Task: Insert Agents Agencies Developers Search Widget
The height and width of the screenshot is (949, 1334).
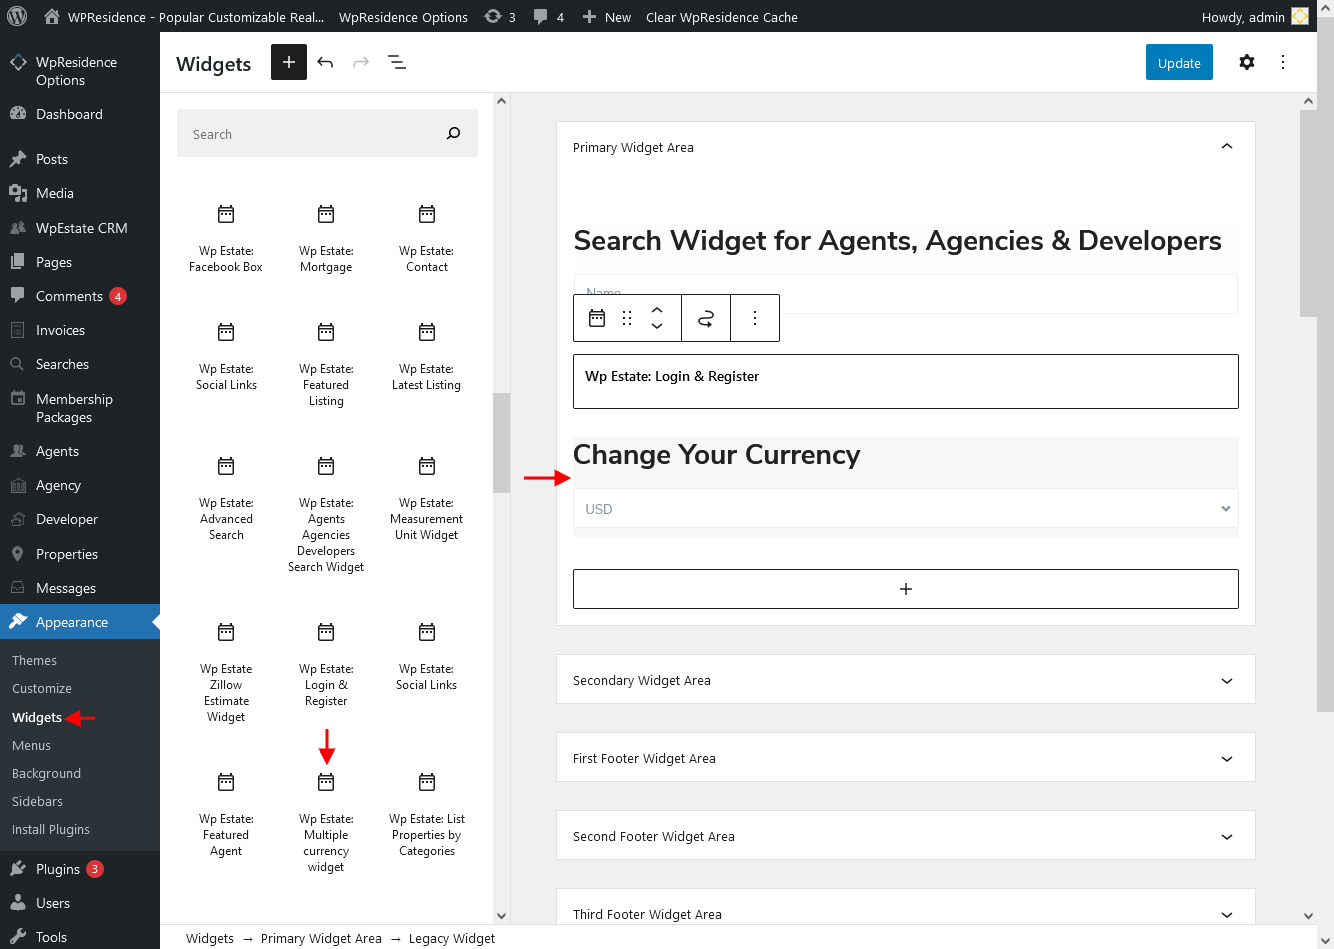Action: point(326,514)
